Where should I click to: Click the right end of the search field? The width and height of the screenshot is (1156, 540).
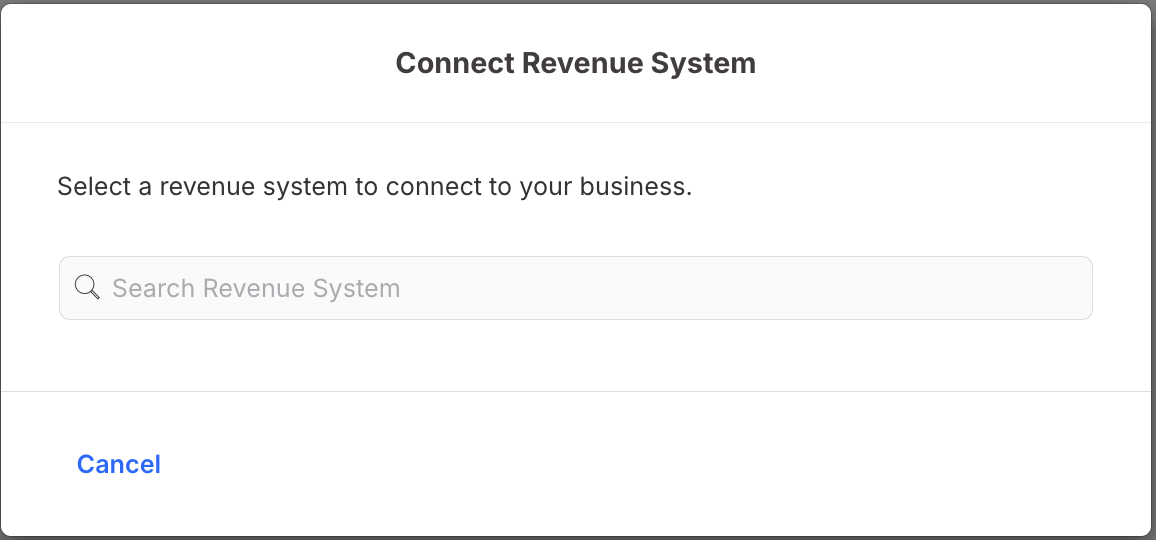pyautogui.click(x=1060, y=288)
